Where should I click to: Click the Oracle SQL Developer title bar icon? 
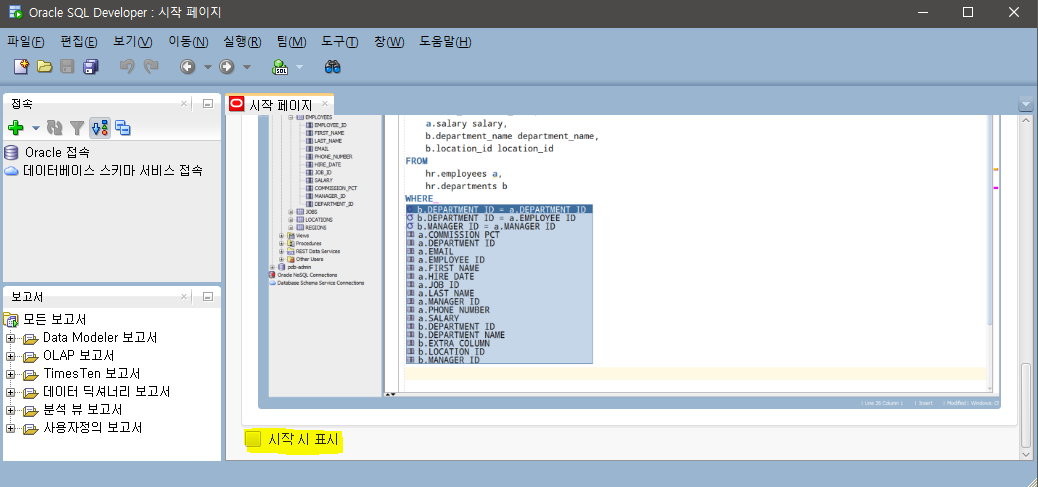coord(15,13)
